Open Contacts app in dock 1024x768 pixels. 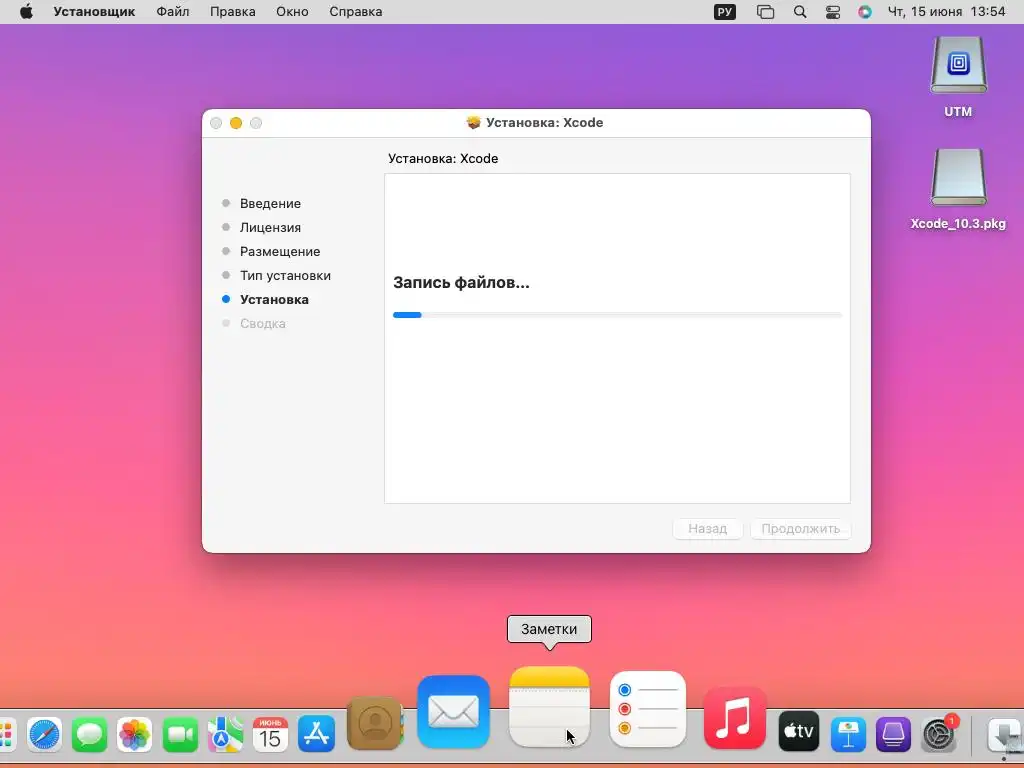[375, 724]
